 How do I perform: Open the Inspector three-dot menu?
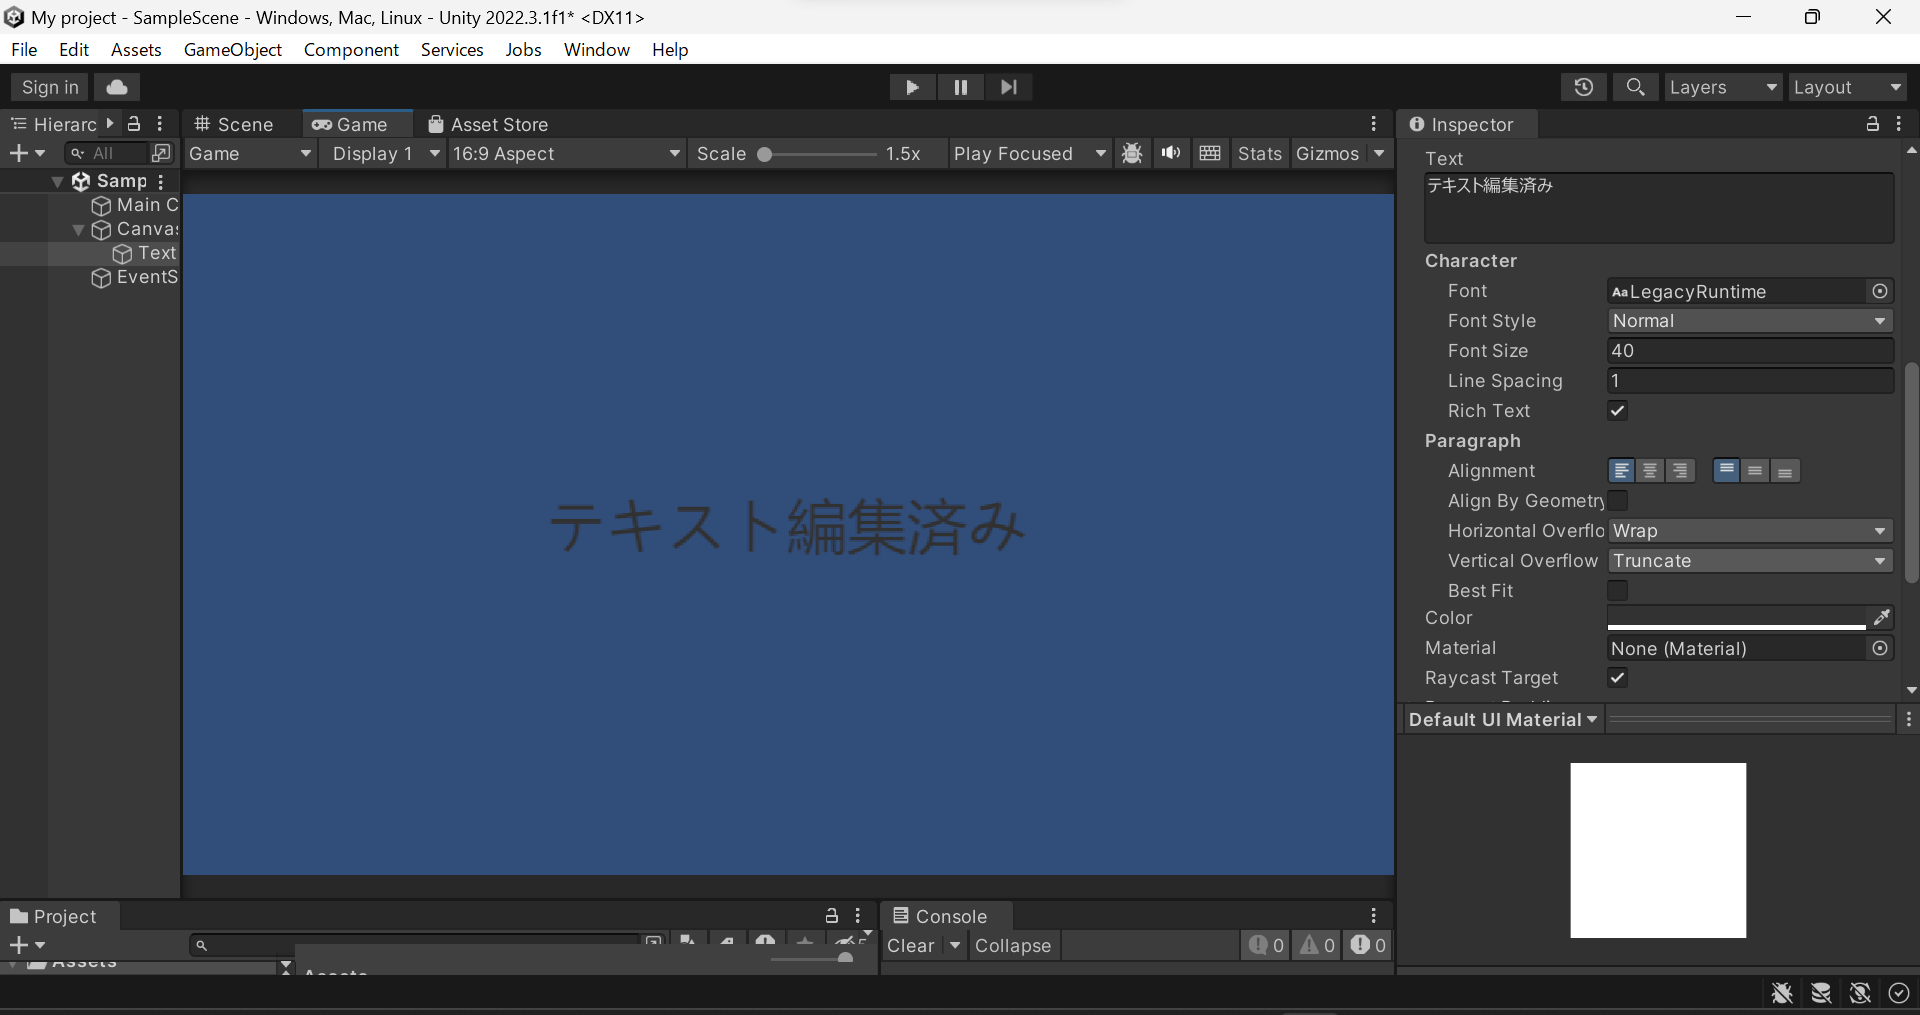[x=1899, y=123]
